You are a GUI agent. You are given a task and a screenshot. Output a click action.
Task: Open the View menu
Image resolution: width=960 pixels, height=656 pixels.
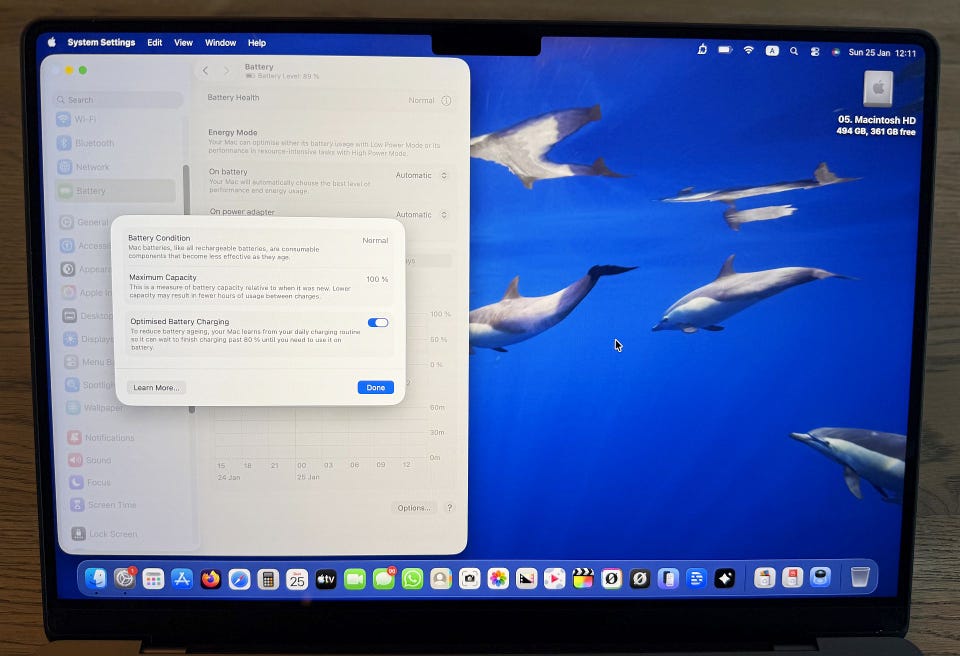point(183,43)
